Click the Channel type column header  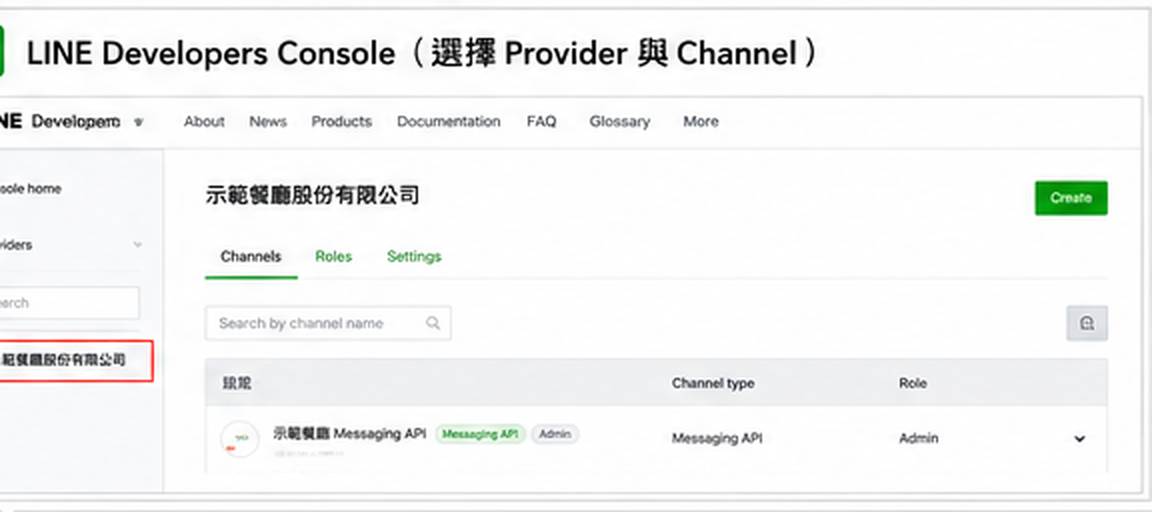click(x=713, y=383)
